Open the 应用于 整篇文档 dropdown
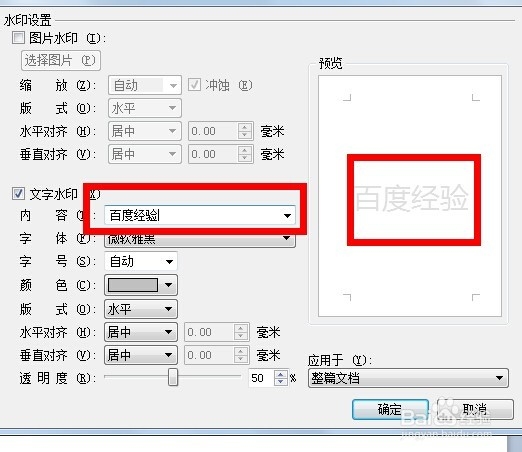Screen dimensions: 522x452 point(408,378)
